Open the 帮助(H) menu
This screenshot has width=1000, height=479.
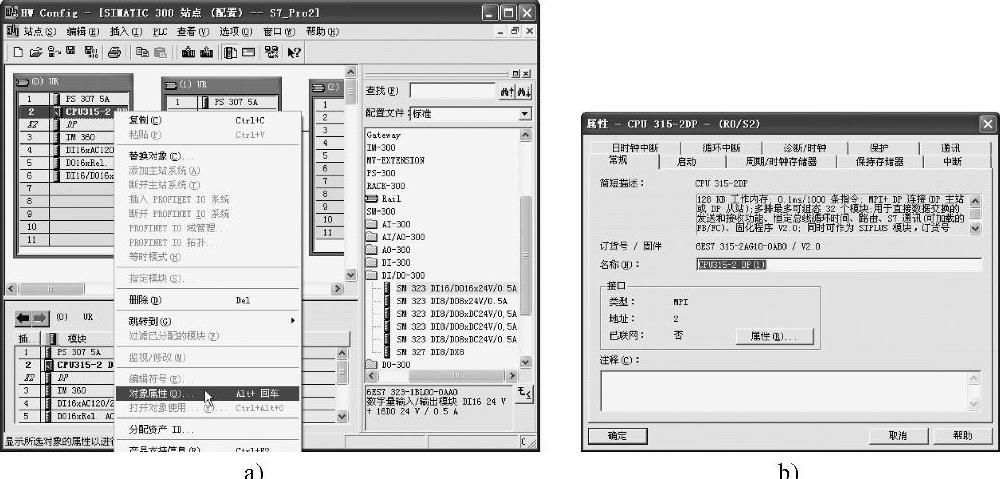[322, 31]
